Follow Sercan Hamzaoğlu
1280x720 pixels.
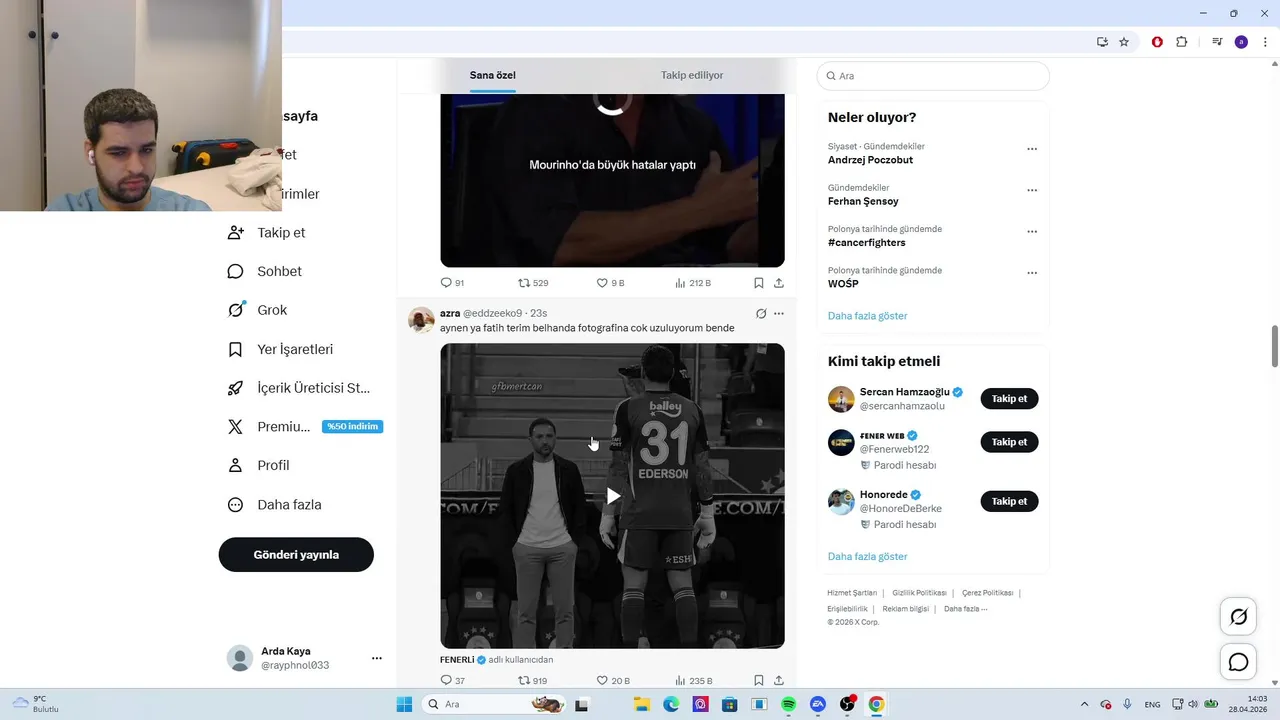[x=1009, y=399]
